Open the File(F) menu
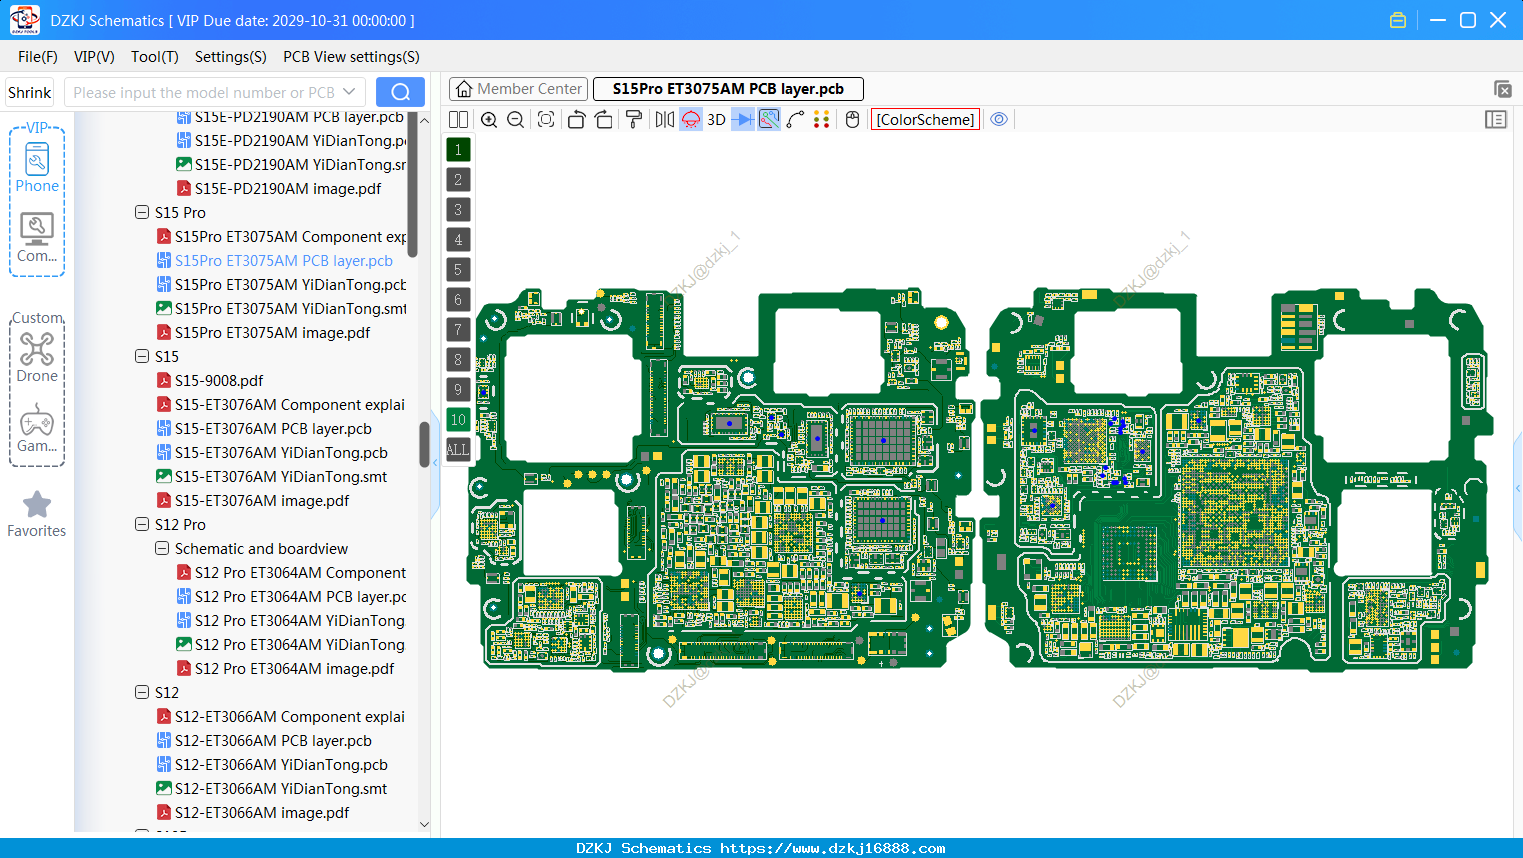The width and height of the screenshot is (1523, 858). tap(38, 57)
